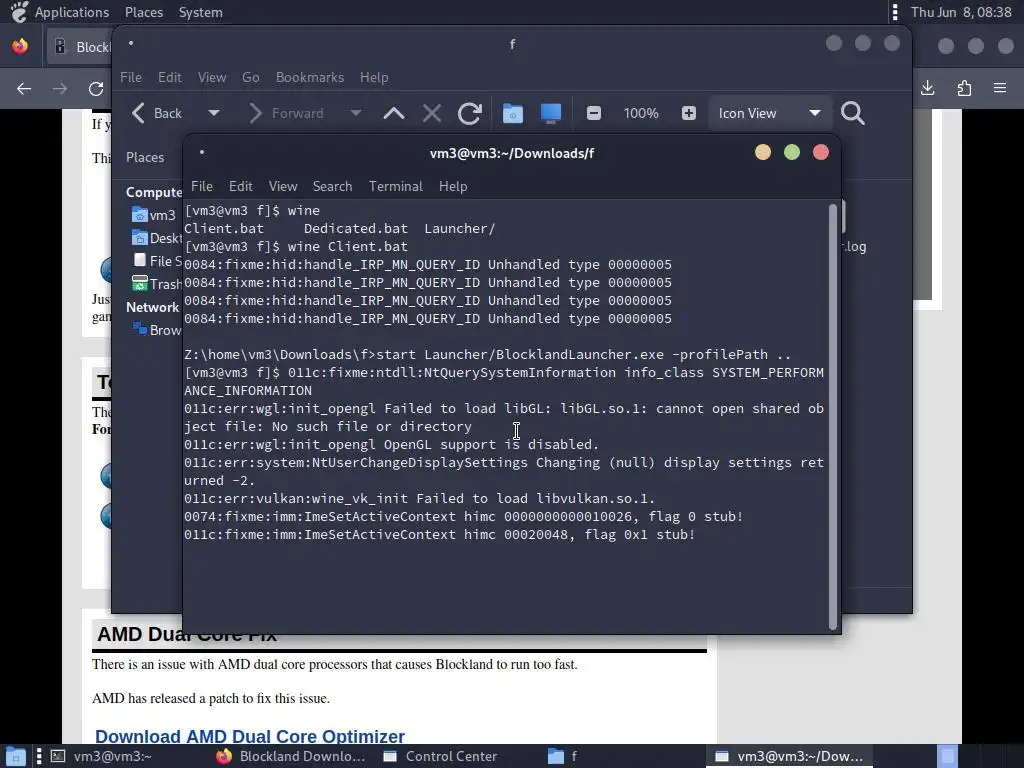Follow the Download AMD Dual Core Optimizer link
Viewport: 1024px width, 768px height.
click(x=250, y=736)
